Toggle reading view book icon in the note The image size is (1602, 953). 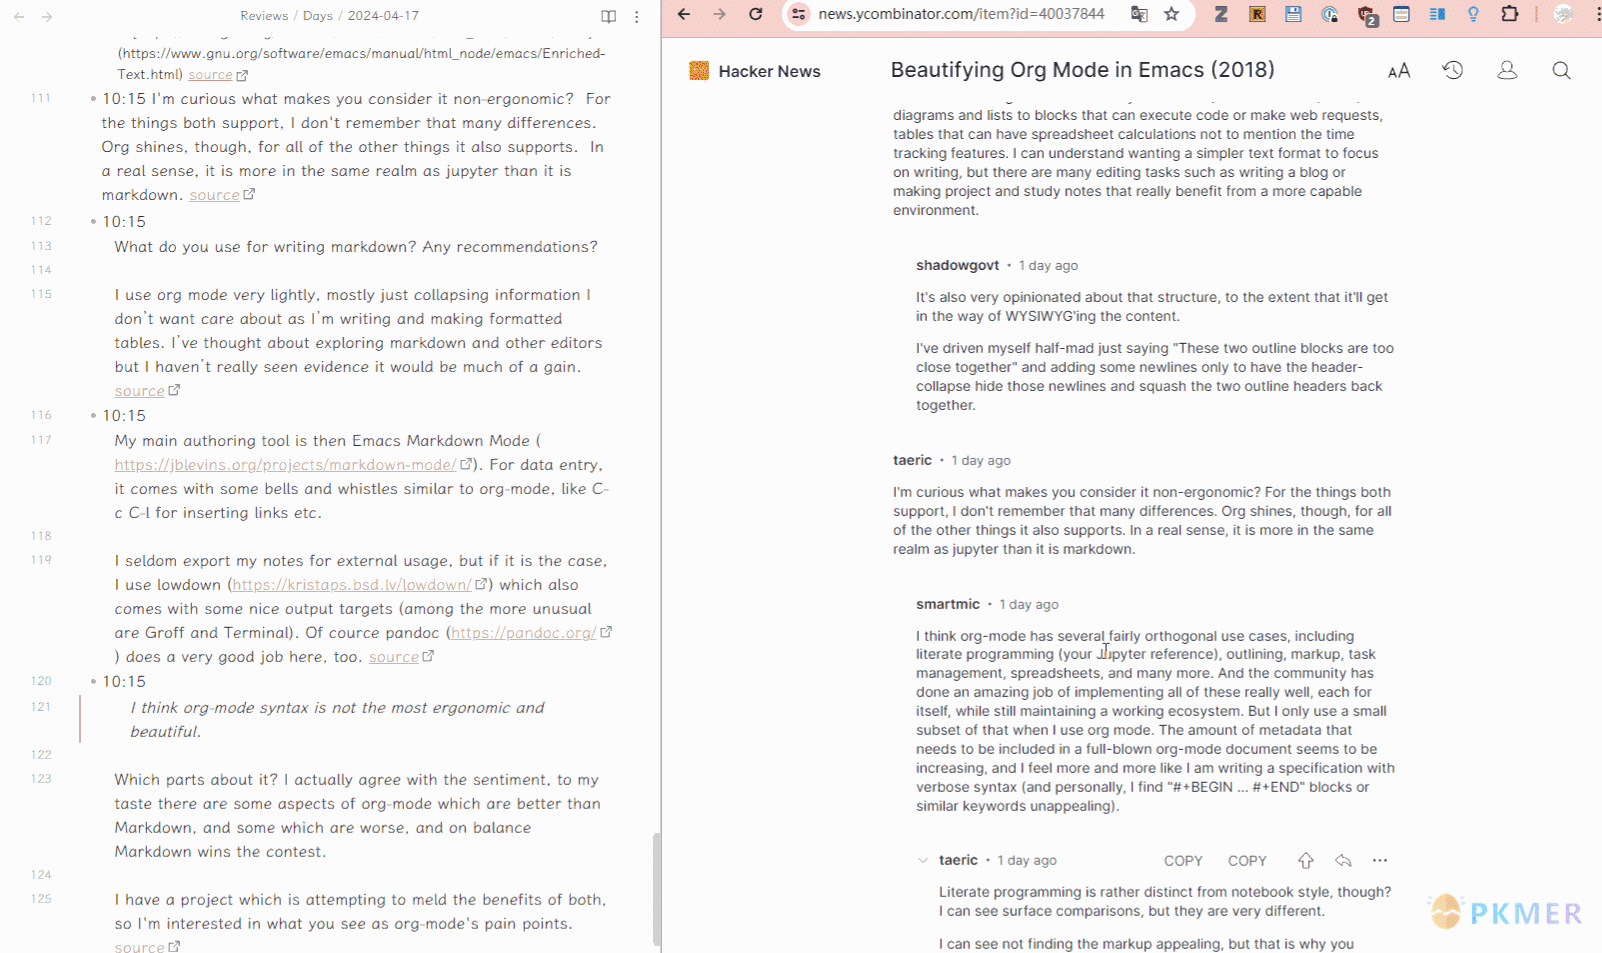608,16
